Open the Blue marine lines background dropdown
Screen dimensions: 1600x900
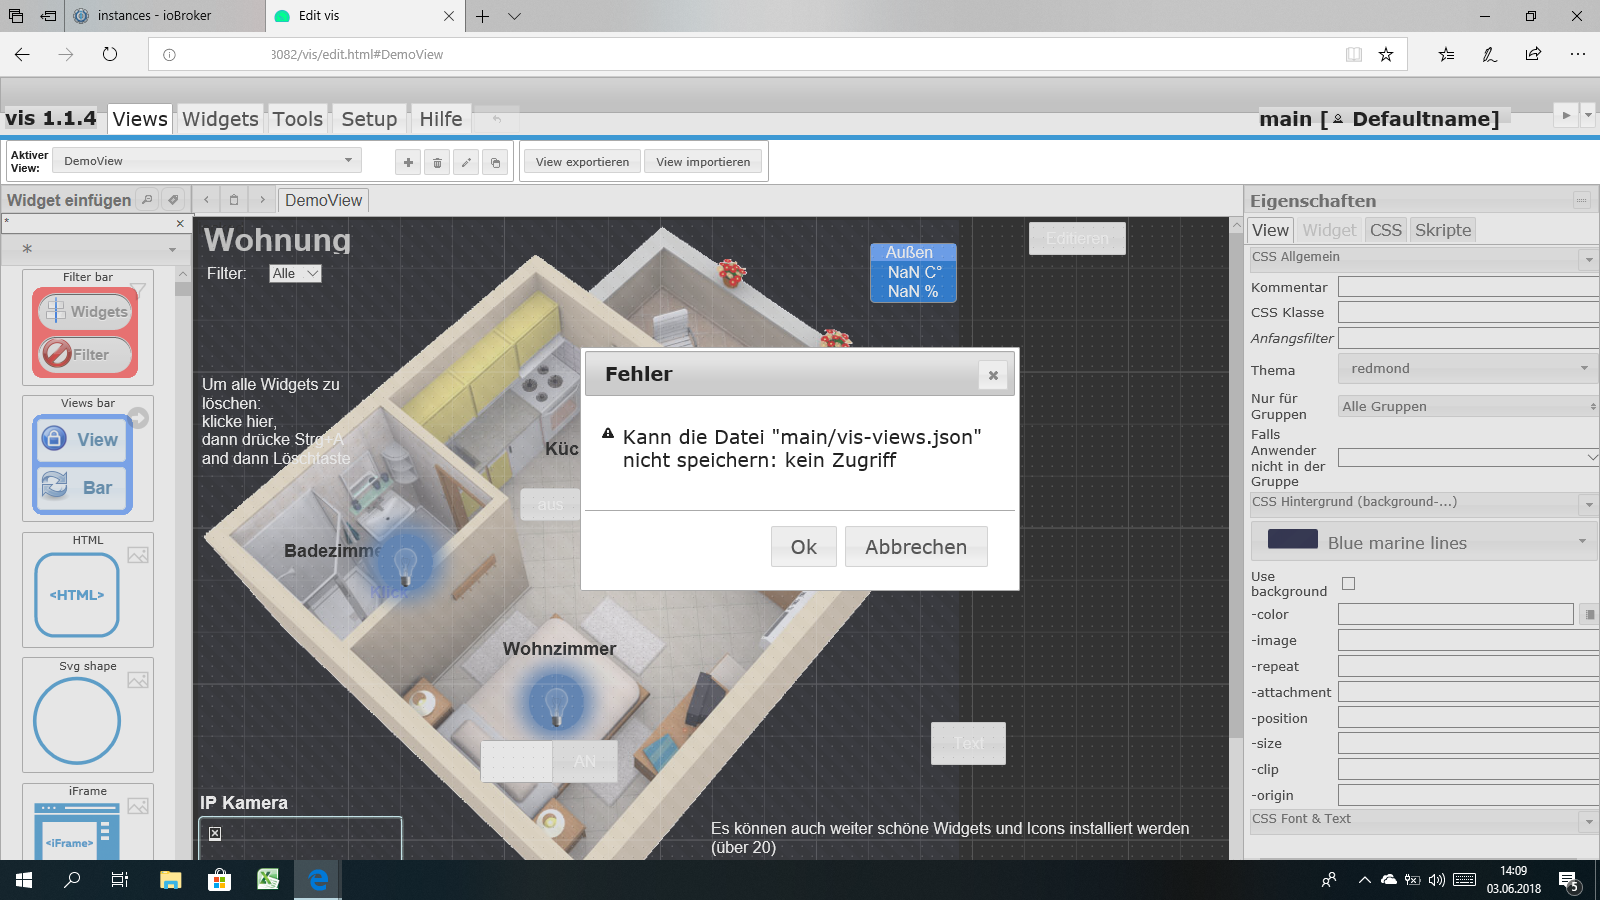(x=1424, y=542)
